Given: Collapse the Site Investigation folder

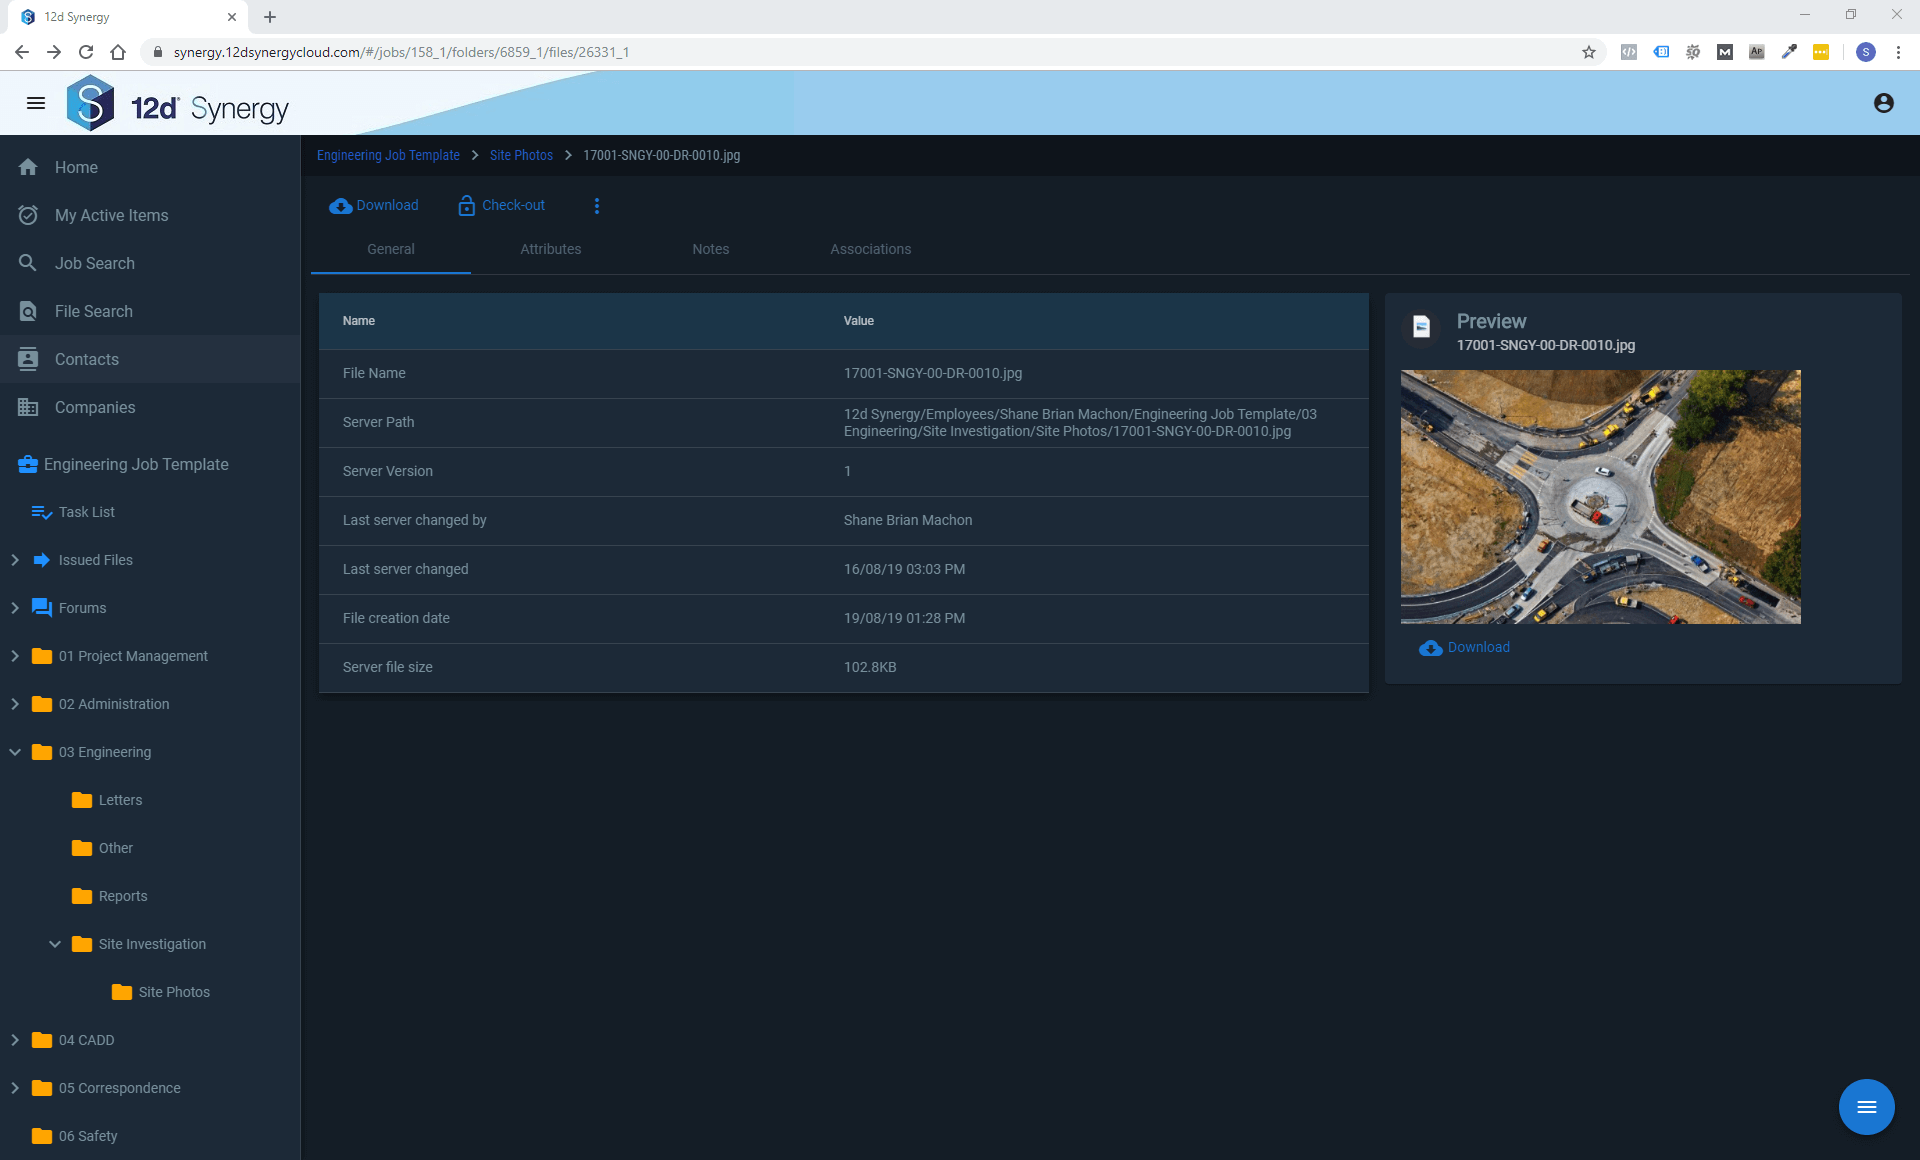Looking at the screenshot, I should coord(55,944).
